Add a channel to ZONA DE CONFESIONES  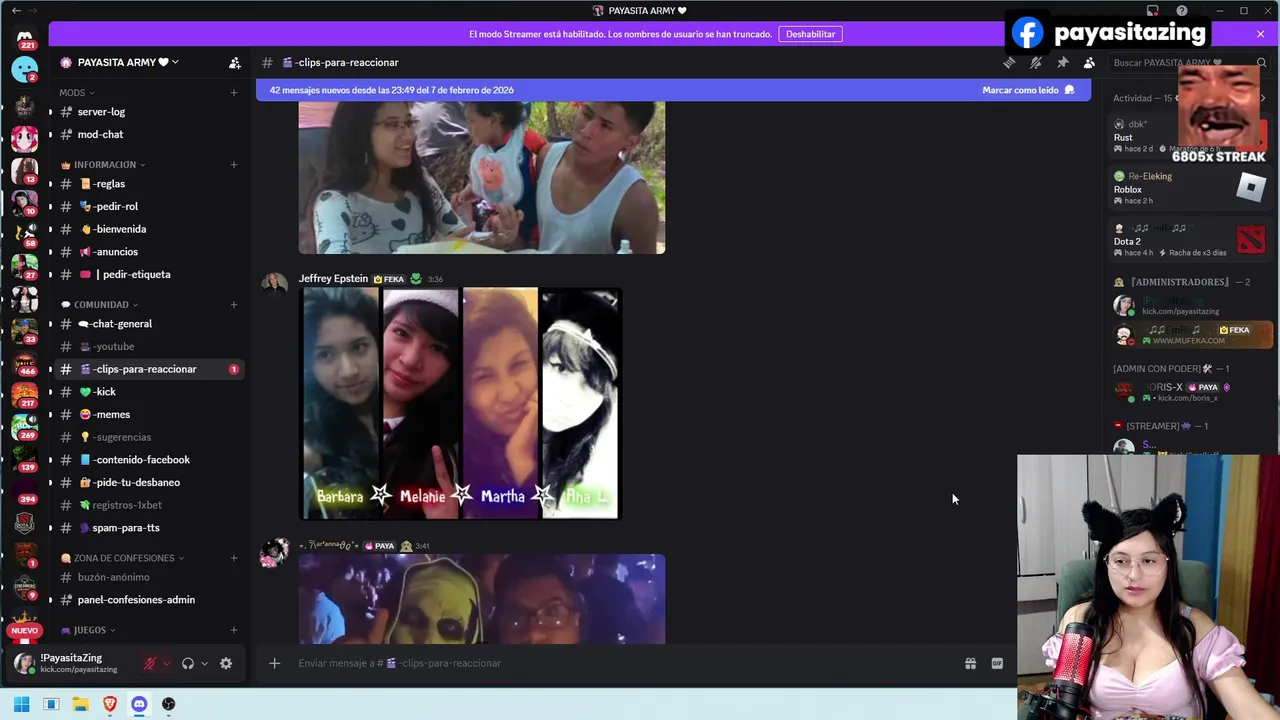tap(234, 558)
